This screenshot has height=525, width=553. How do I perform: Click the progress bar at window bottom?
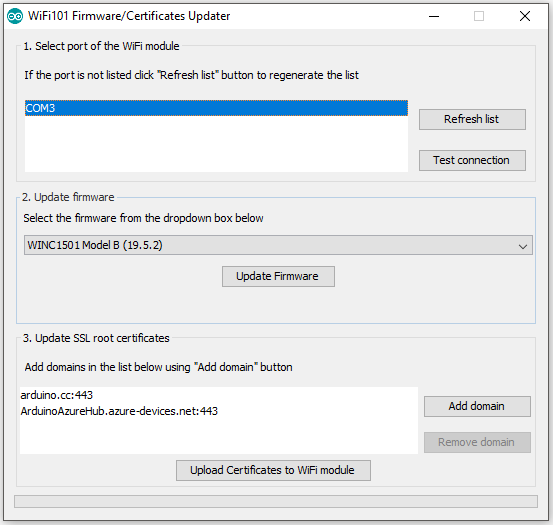pos(276,501)
